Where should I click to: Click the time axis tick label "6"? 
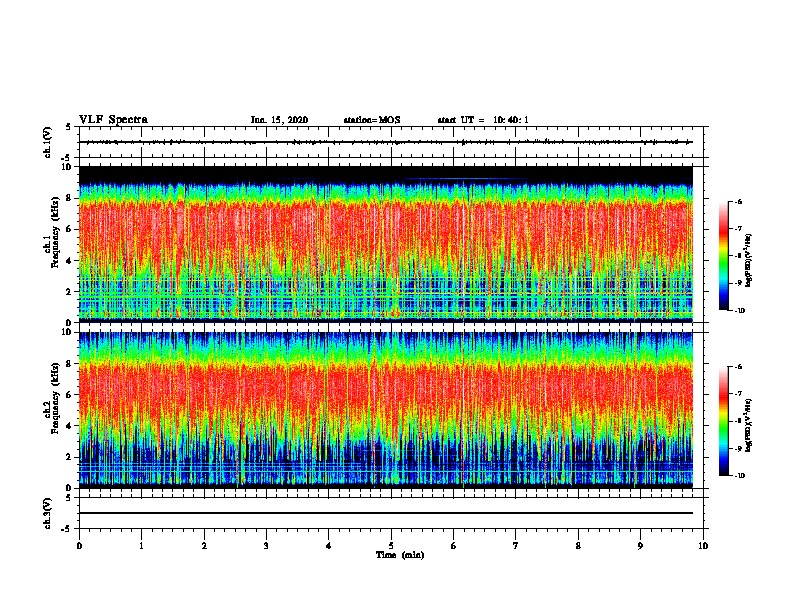(453, 546)
